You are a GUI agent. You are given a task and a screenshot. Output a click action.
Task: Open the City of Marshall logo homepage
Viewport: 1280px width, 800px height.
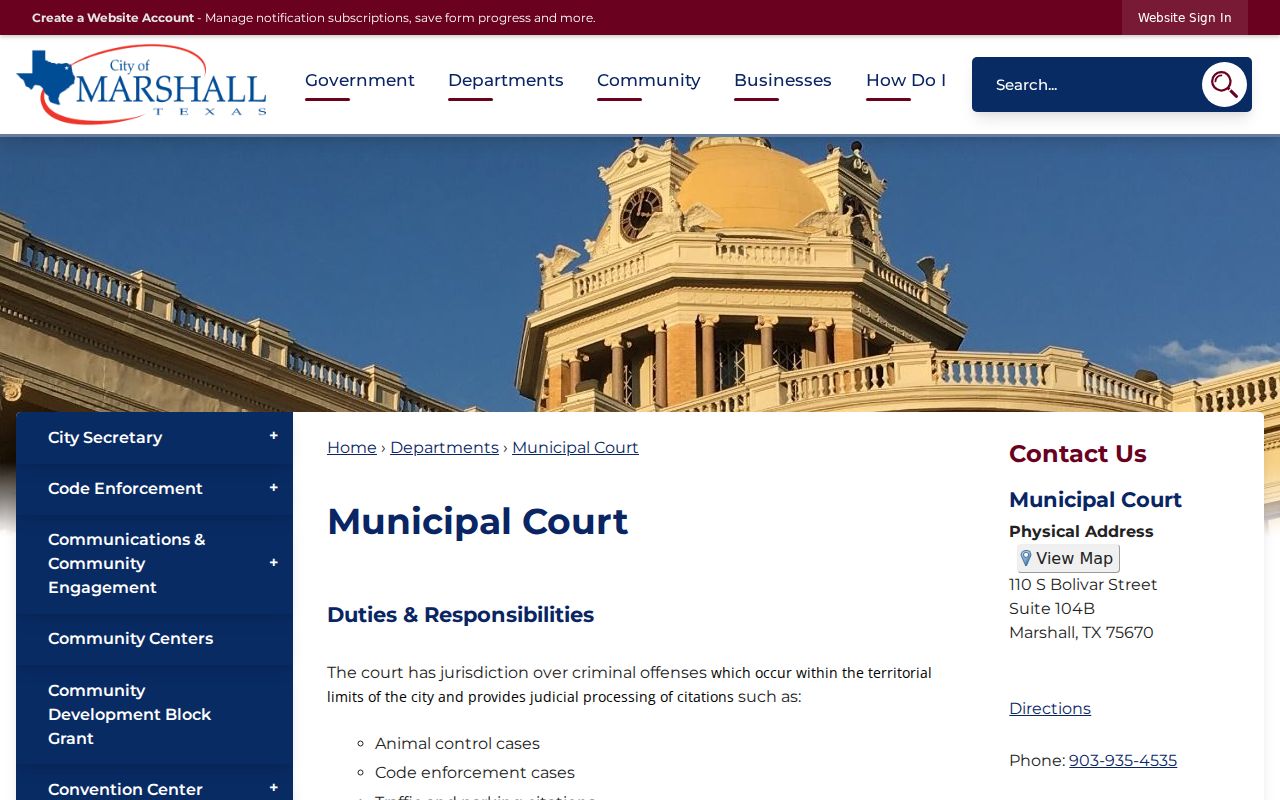click(x=142, y=84)
